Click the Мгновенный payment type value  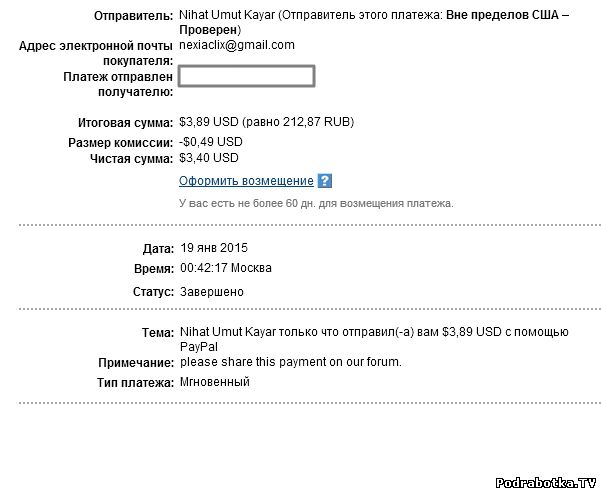pyautogui.click(x=214, y=382)
